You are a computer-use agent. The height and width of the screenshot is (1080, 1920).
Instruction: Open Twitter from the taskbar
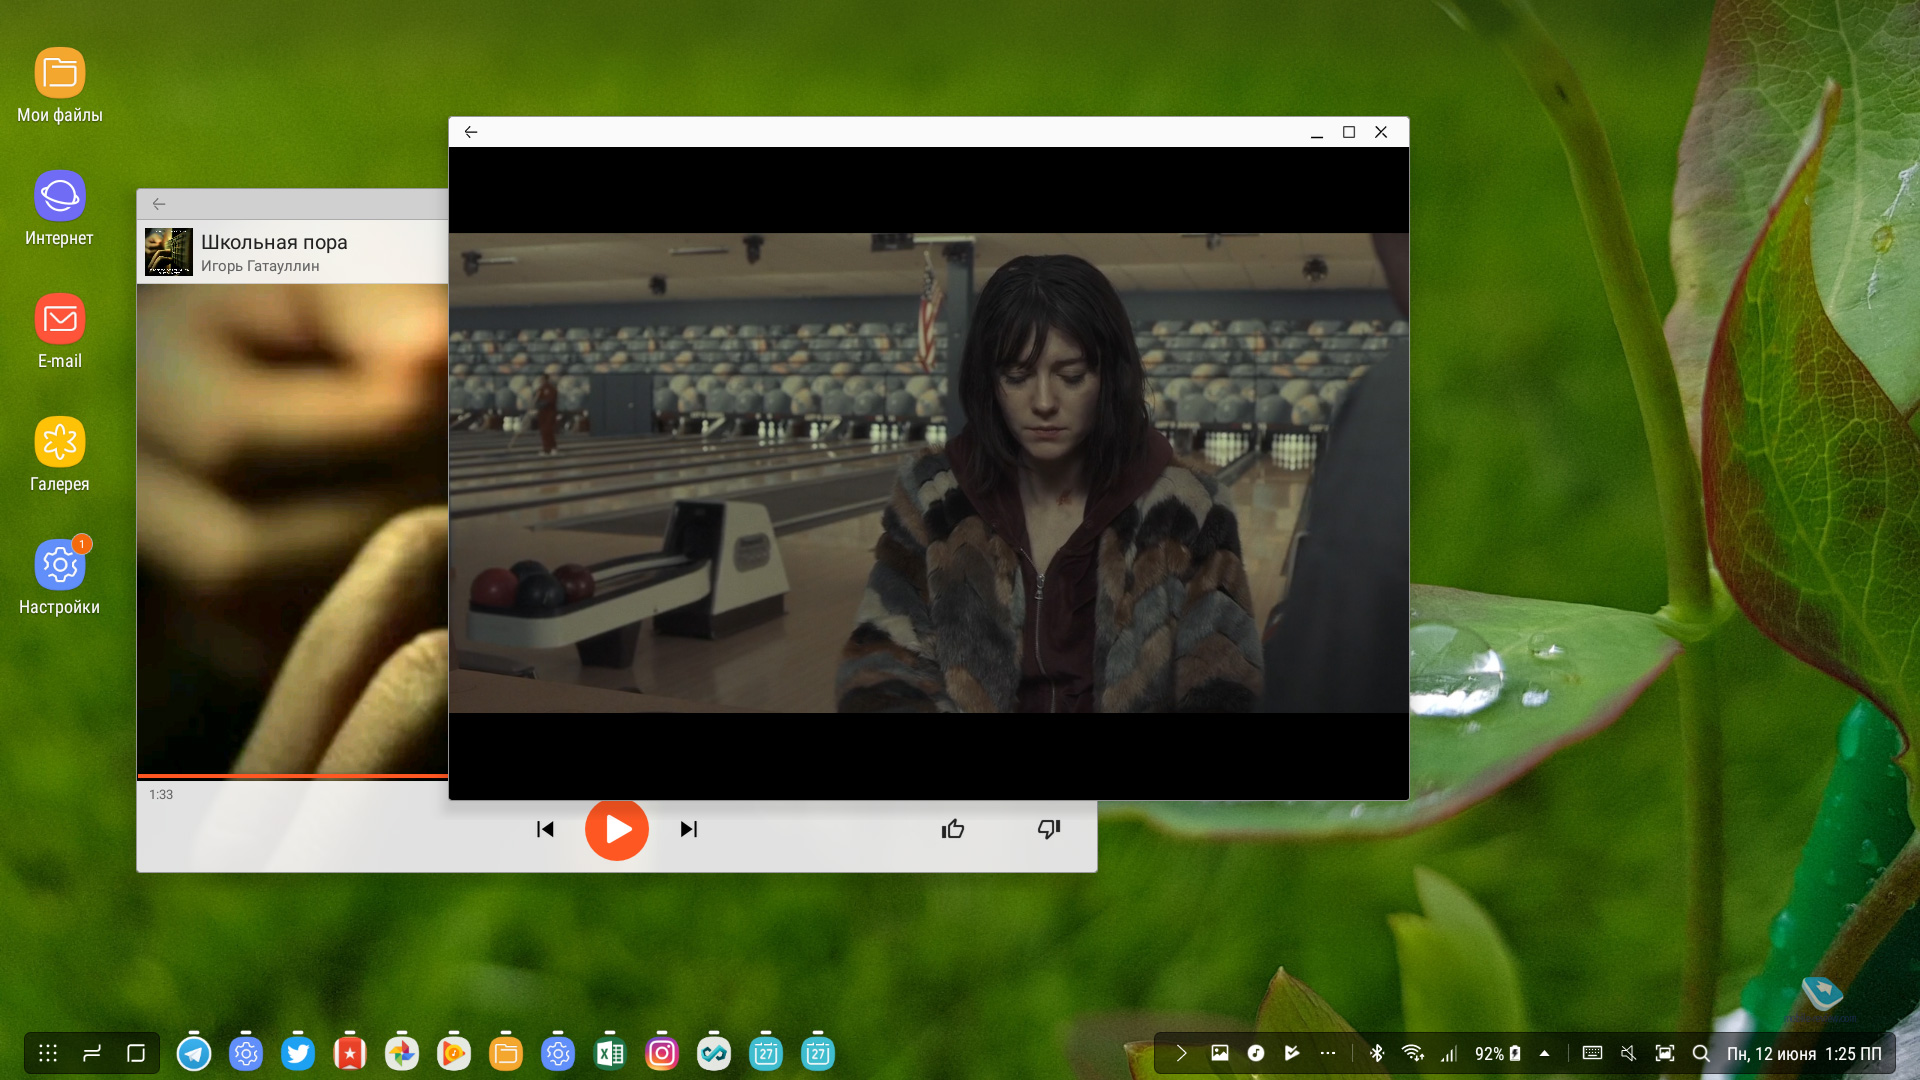(x=298, y=1053)
